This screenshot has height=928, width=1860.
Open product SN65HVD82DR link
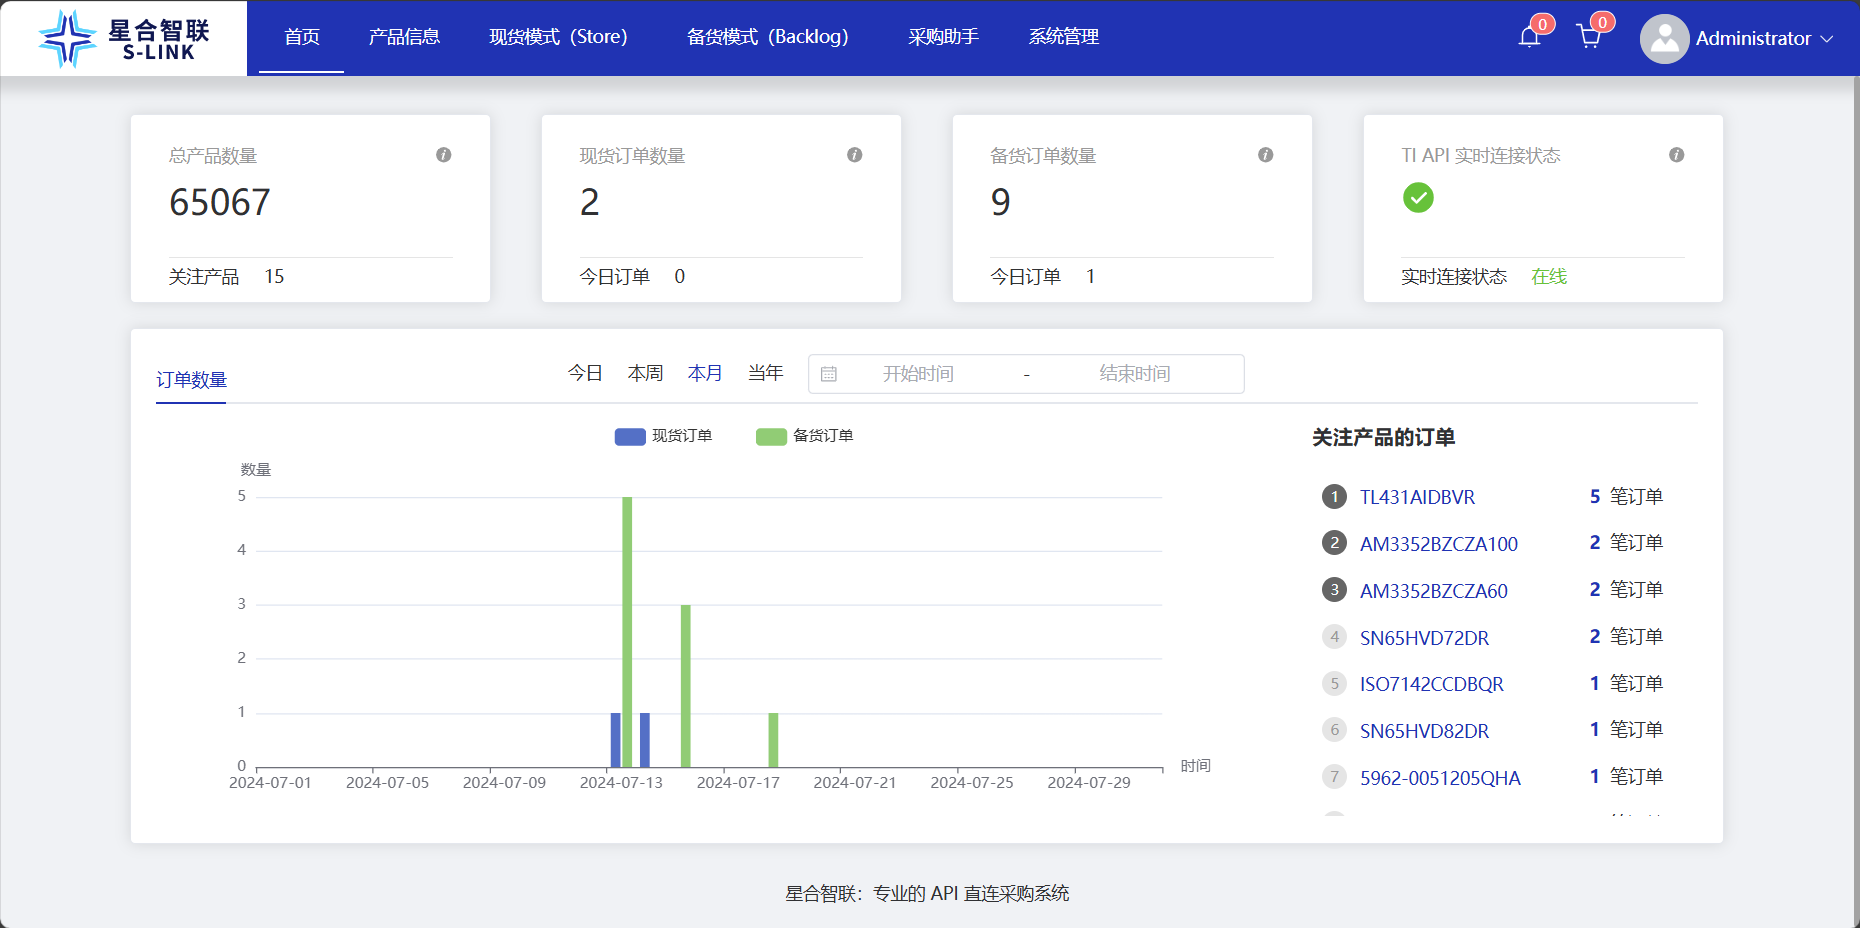click(x=1424, y=731)
